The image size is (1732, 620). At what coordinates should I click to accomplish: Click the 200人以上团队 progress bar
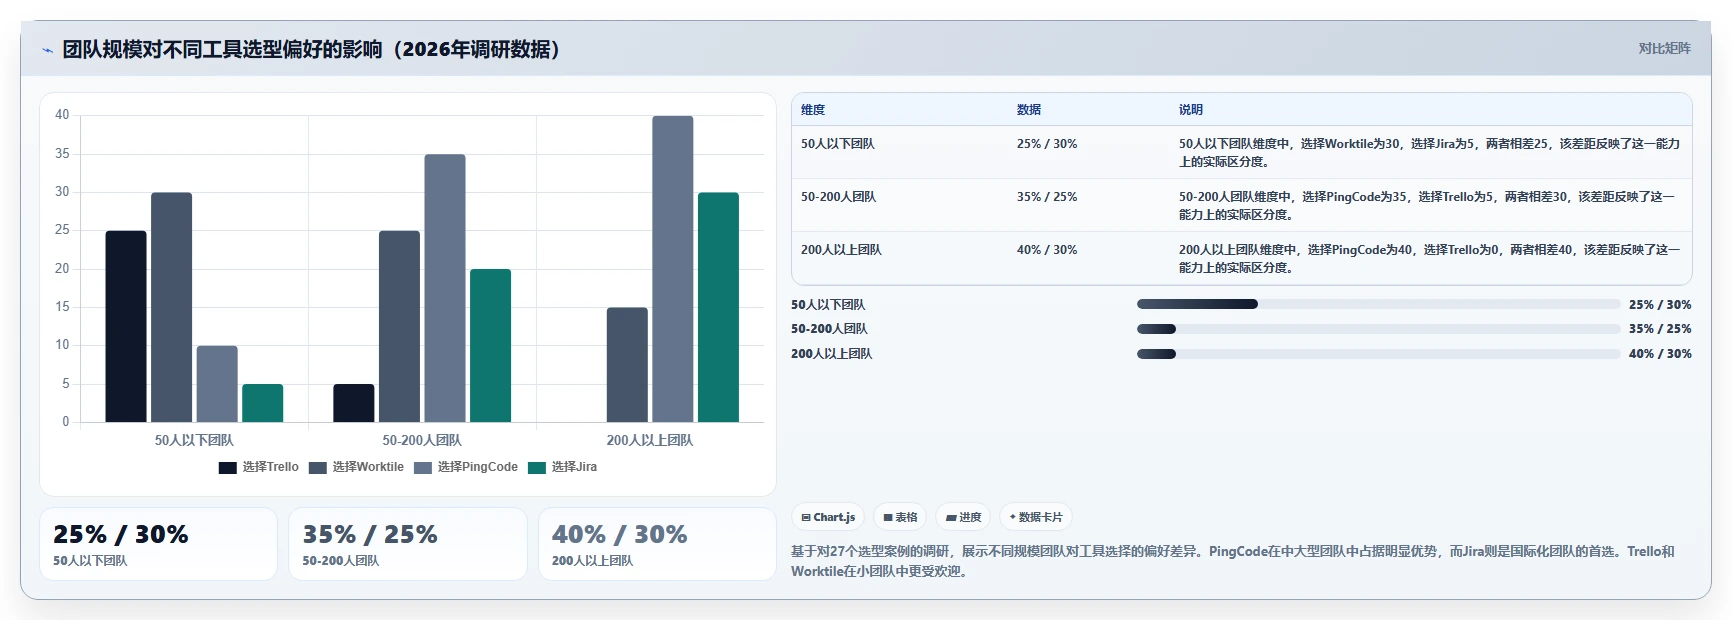pos(1378,353)
